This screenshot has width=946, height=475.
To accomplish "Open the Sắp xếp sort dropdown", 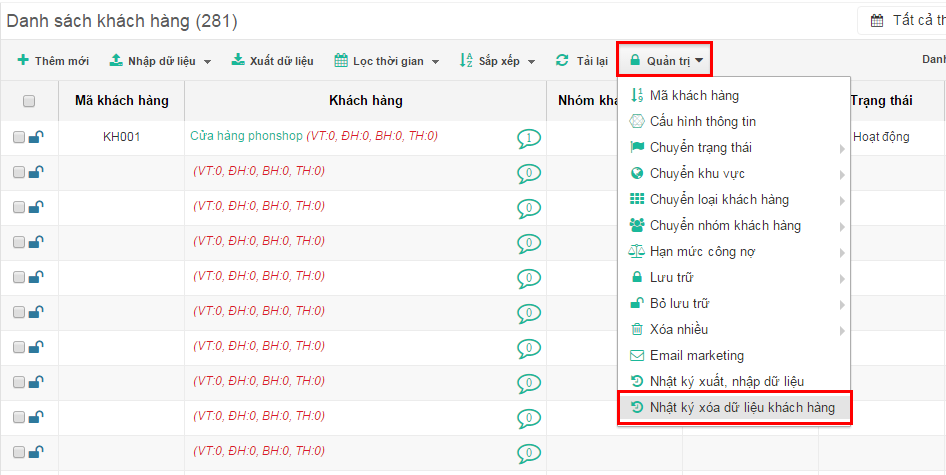I will pos(498,61).
